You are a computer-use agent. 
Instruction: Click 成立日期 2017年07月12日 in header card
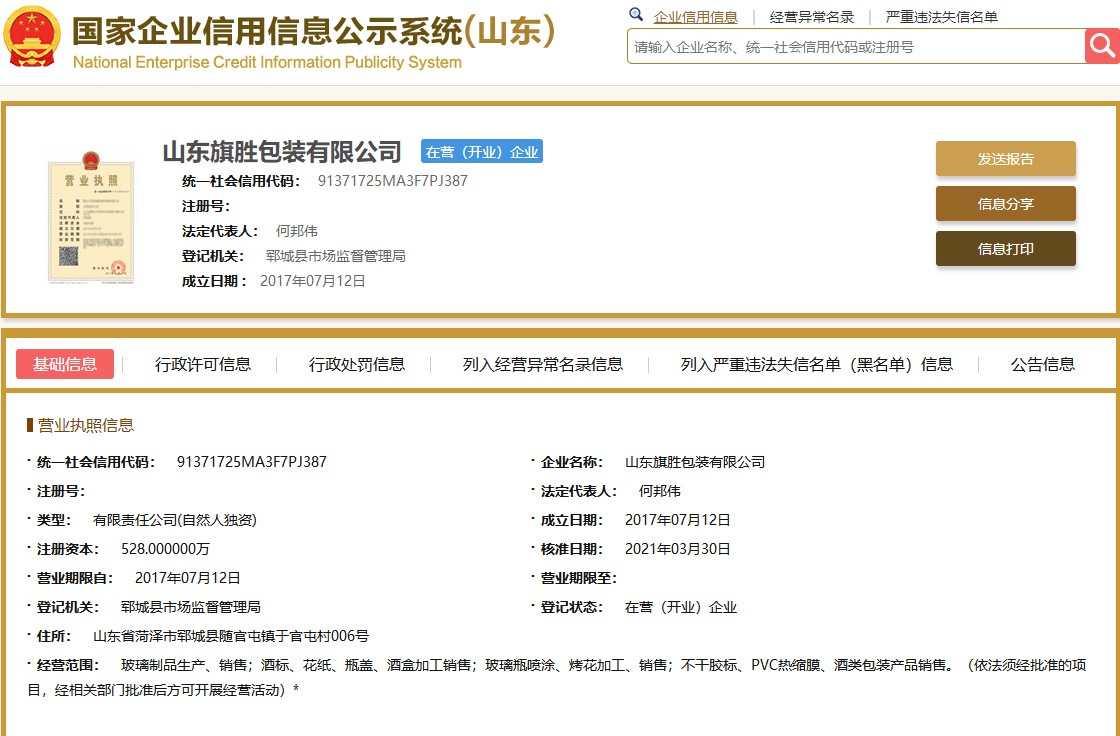coord(312,281)
